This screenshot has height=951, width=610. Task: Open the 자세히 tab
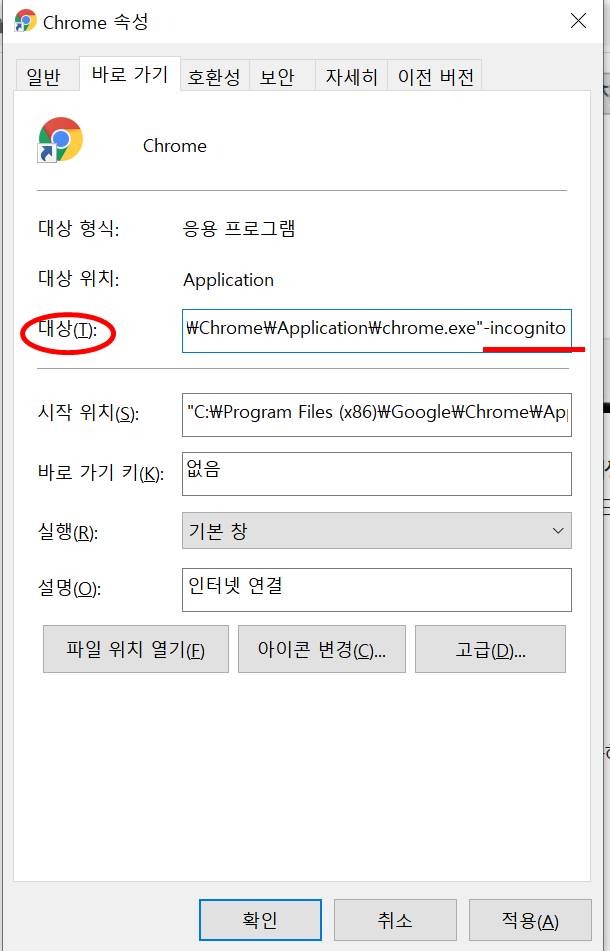351,76
